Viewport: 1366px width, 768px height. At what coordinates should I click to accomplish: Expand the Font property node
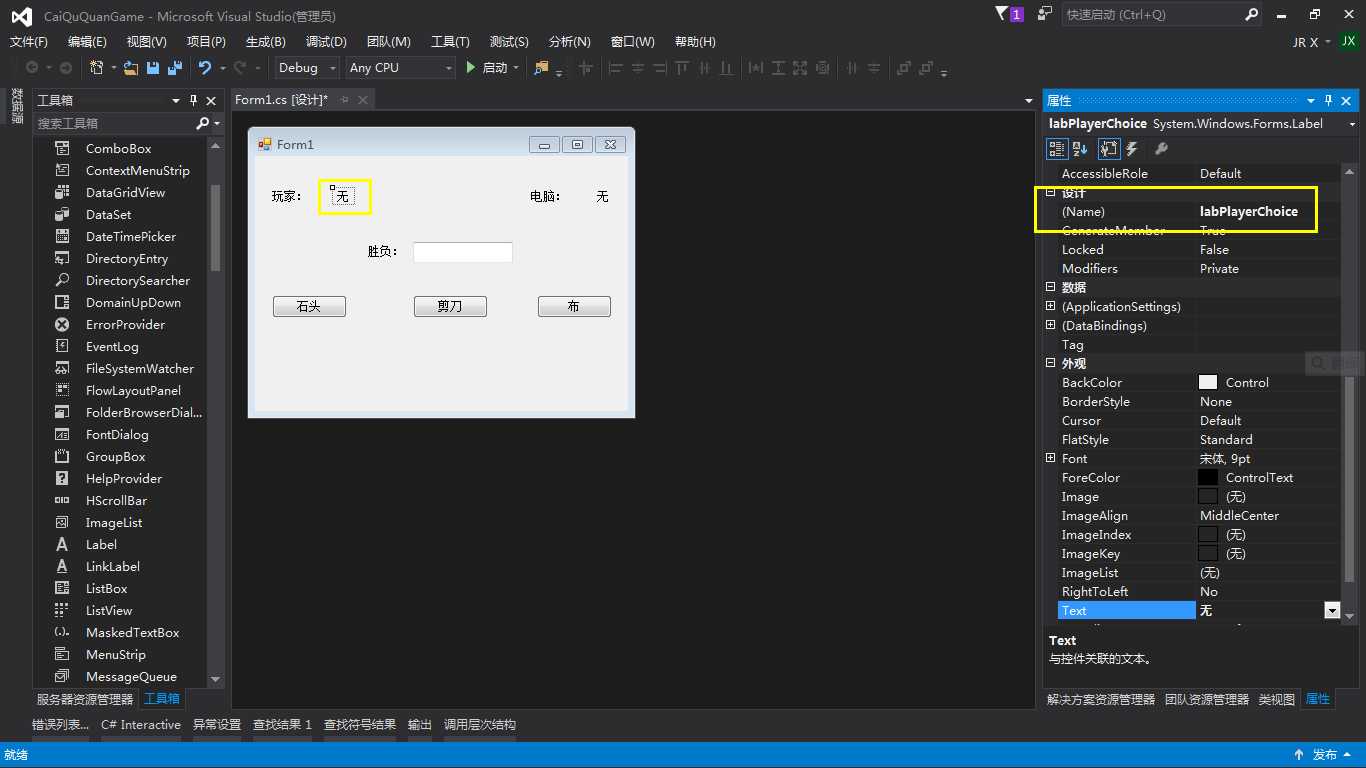pyautogui.click(x=1050, y=458)
